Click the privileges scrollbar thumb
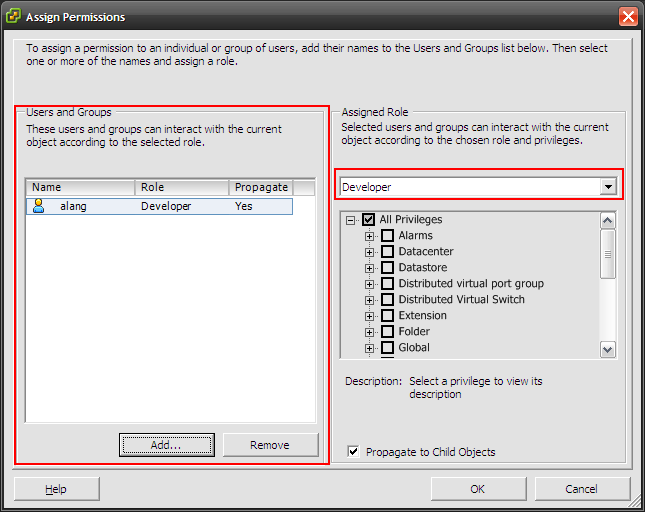 [608, 254]
